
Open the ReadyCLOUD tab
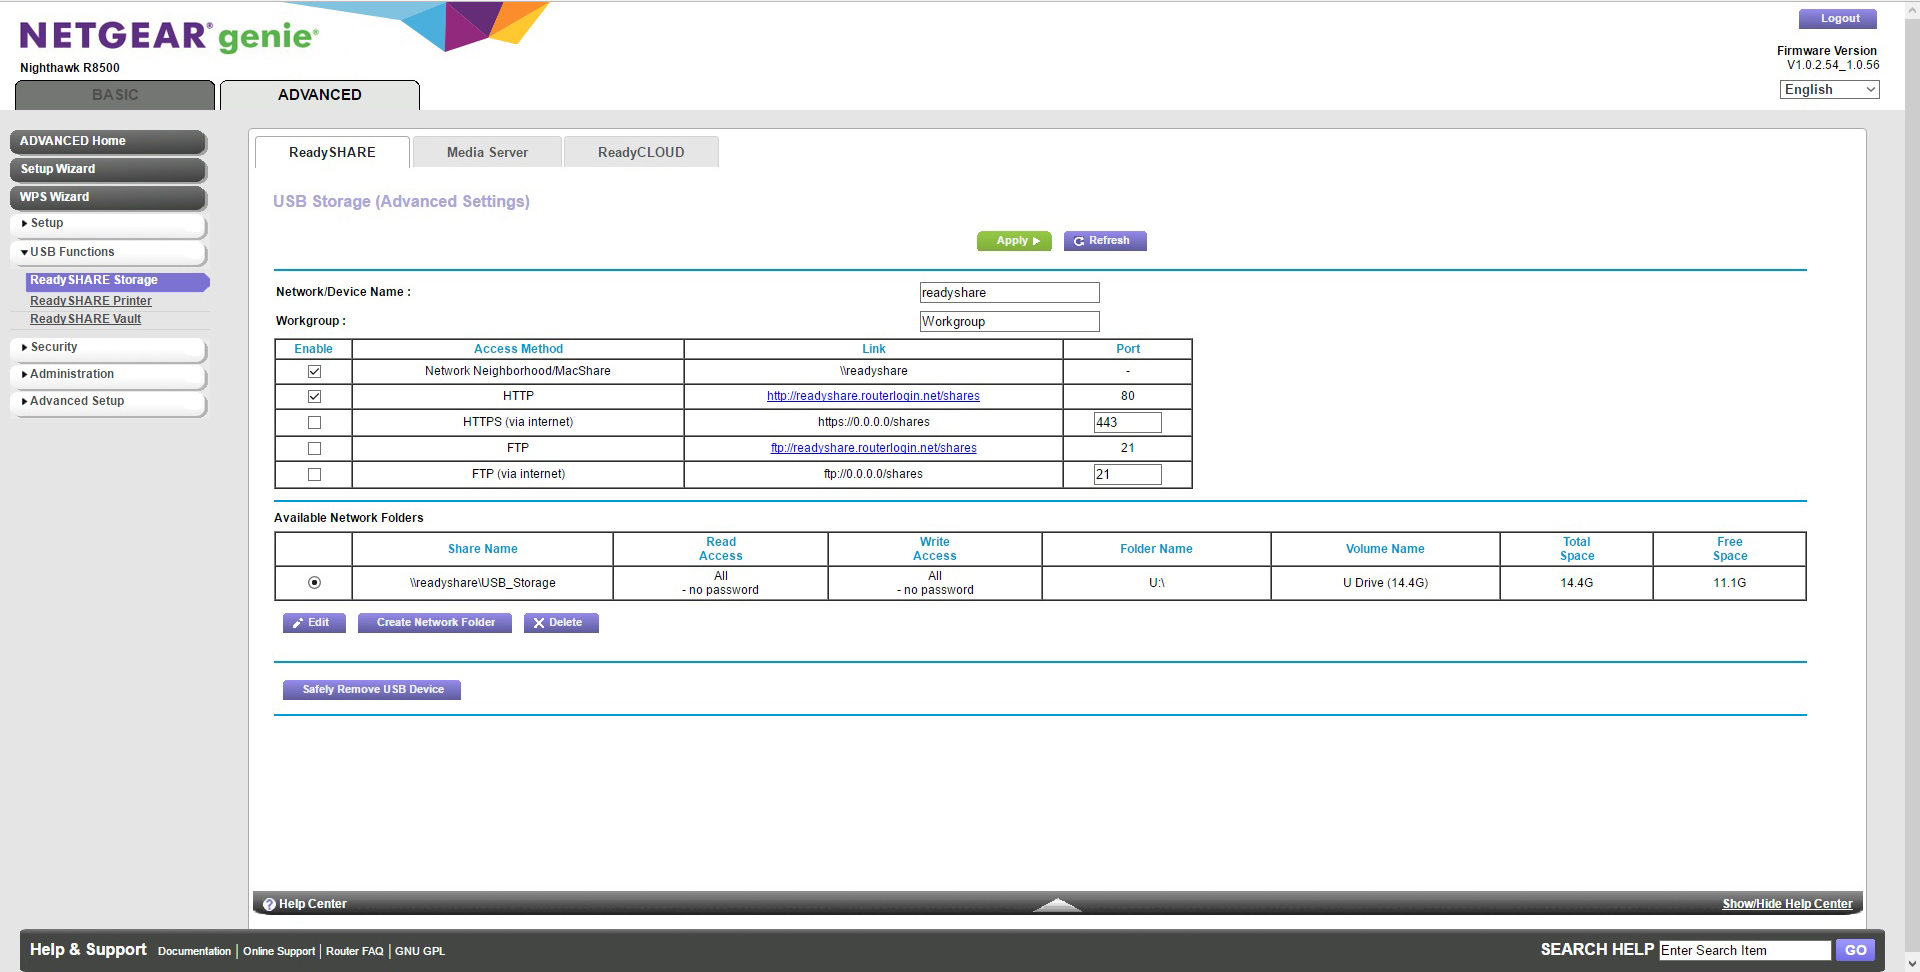[641, 152]
